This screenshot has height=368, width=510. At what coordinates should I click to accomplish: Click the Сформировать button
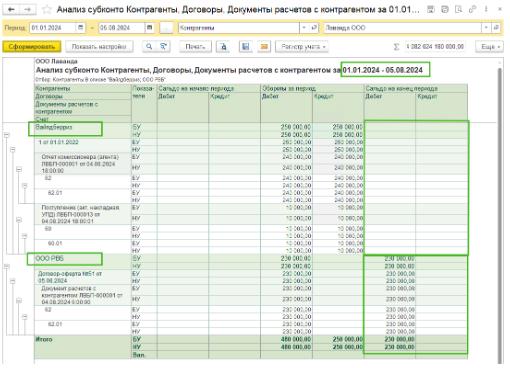pyautogui.click(x=32, y=47)
